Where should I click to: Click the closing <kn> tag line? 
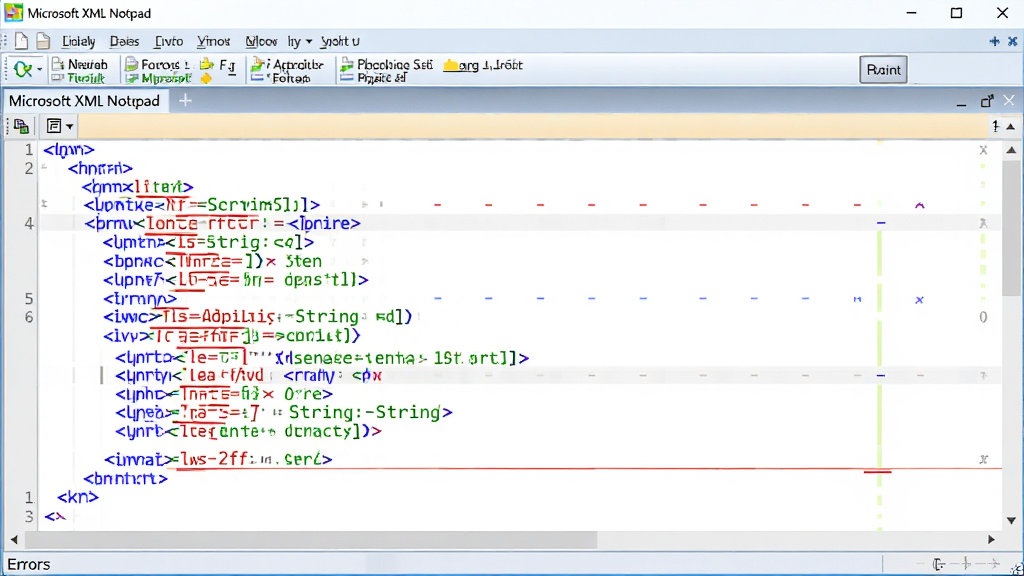pos(78,497)
